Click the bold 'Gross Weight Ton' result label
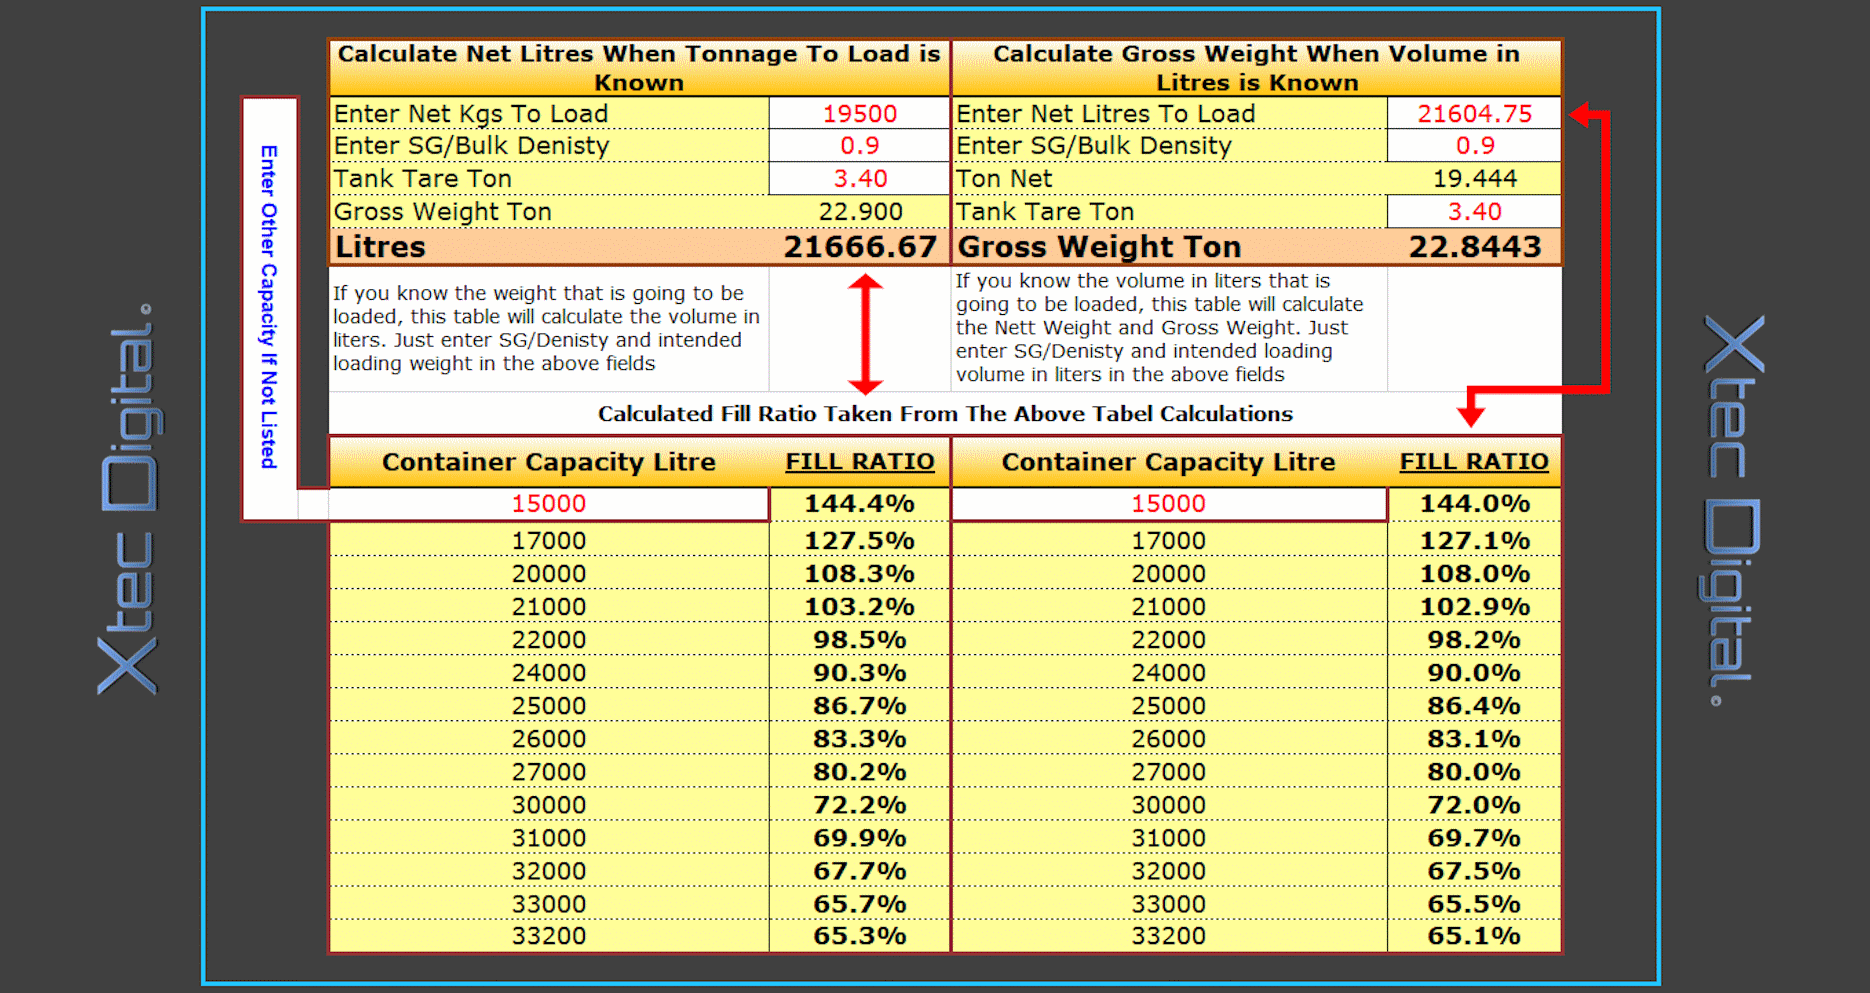 pyautogui.click(x=1099, y=247)
